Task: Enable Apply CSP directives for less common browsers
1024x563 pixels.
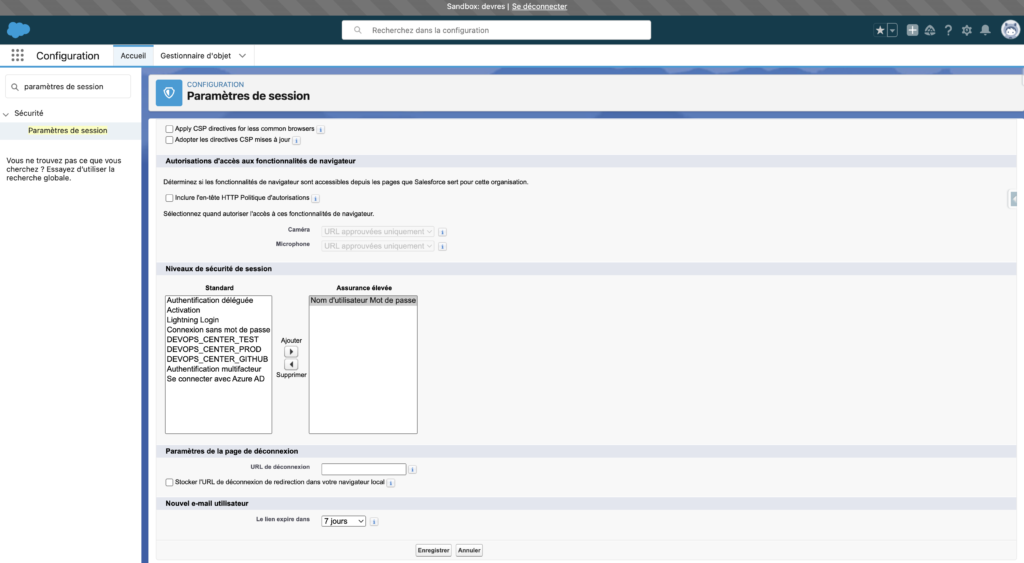Action: (x=169, y=129)
